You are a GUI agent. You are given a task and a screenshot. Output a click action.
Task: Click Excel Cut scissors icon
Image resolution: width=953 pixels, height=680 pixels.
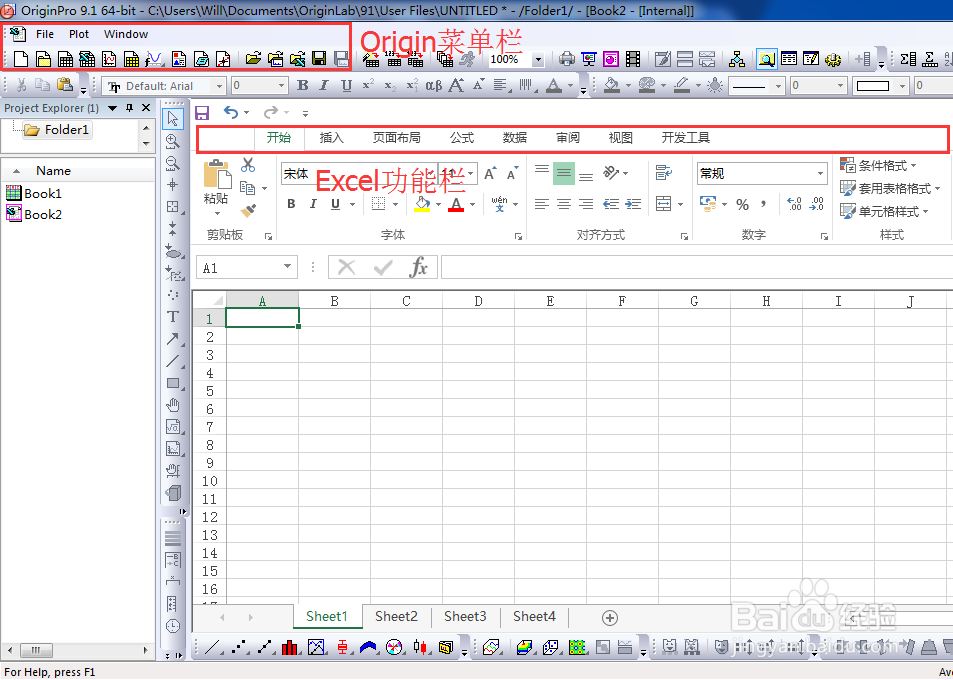tap(248, 165)
